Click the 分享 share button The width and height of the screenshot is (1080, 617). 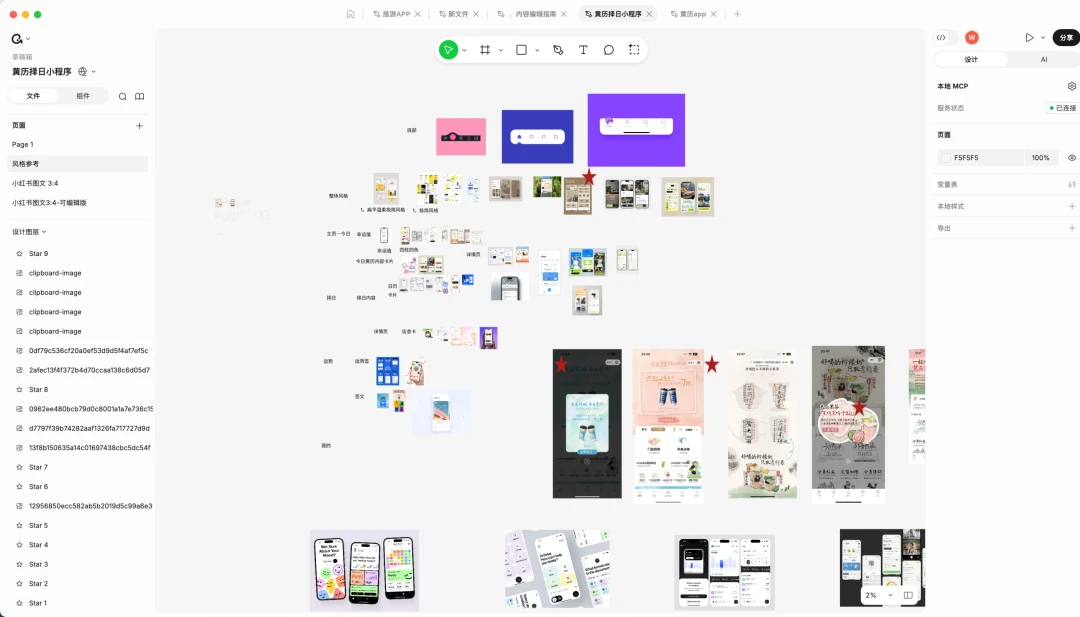click(x=1066, y=37)
